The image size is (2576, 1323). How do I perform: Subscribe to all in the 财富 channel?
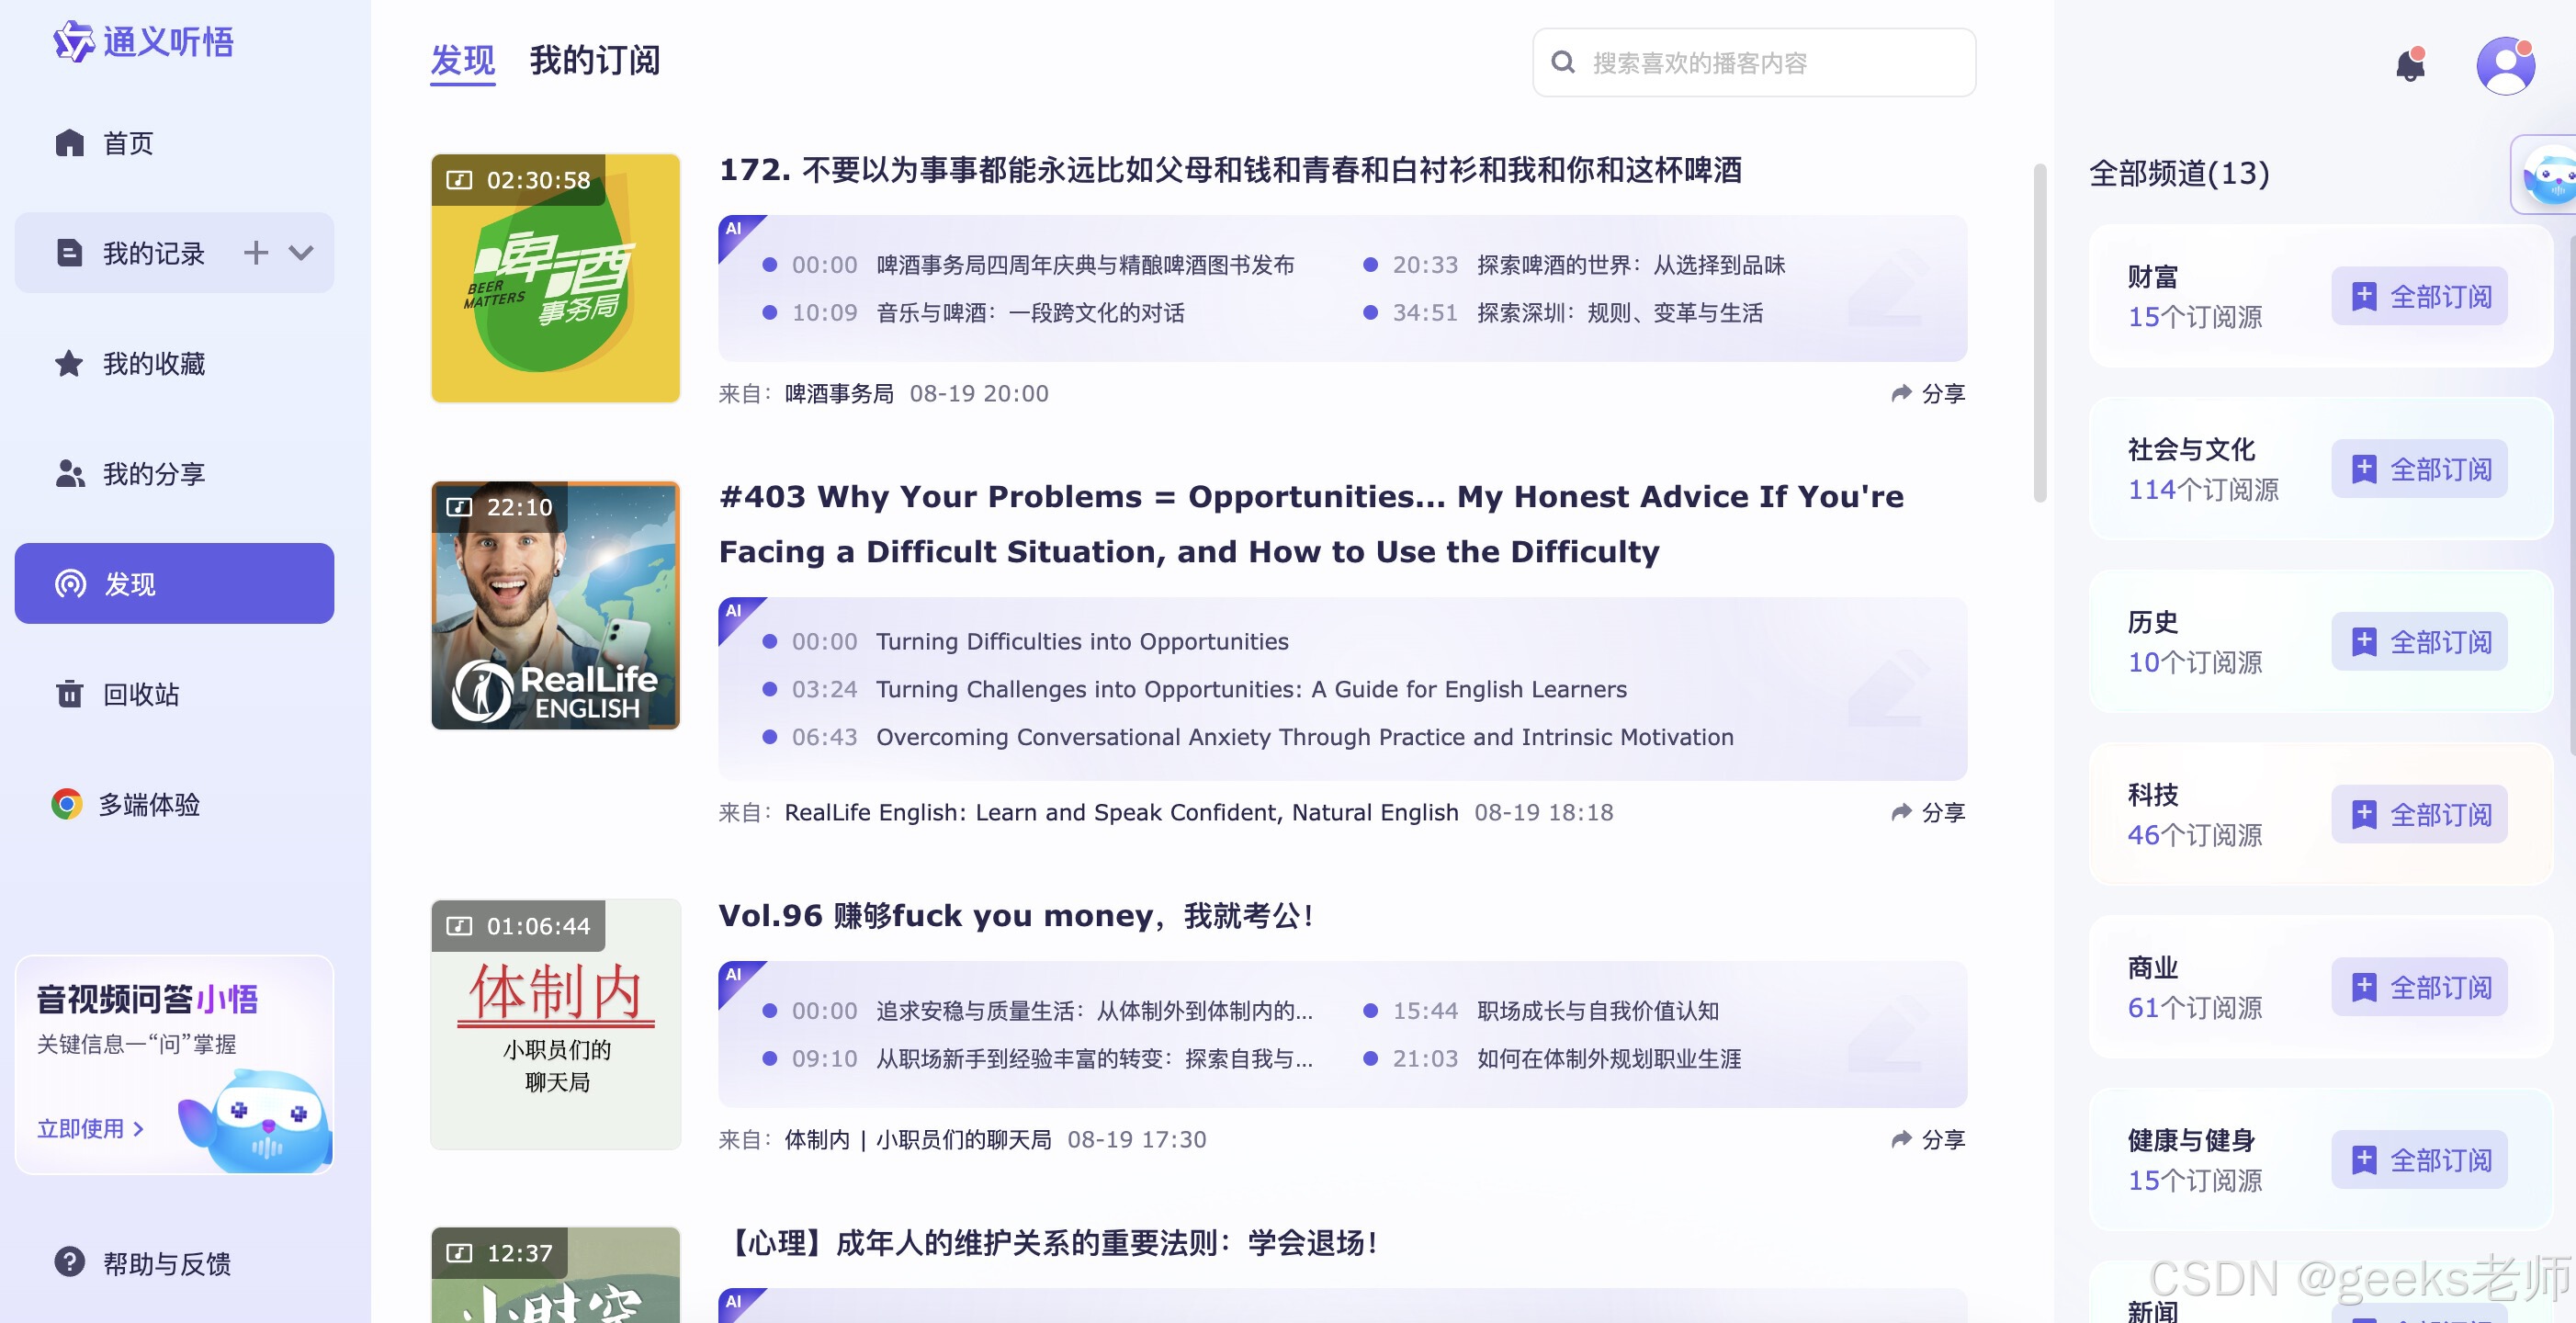[x=2418, y=297]
